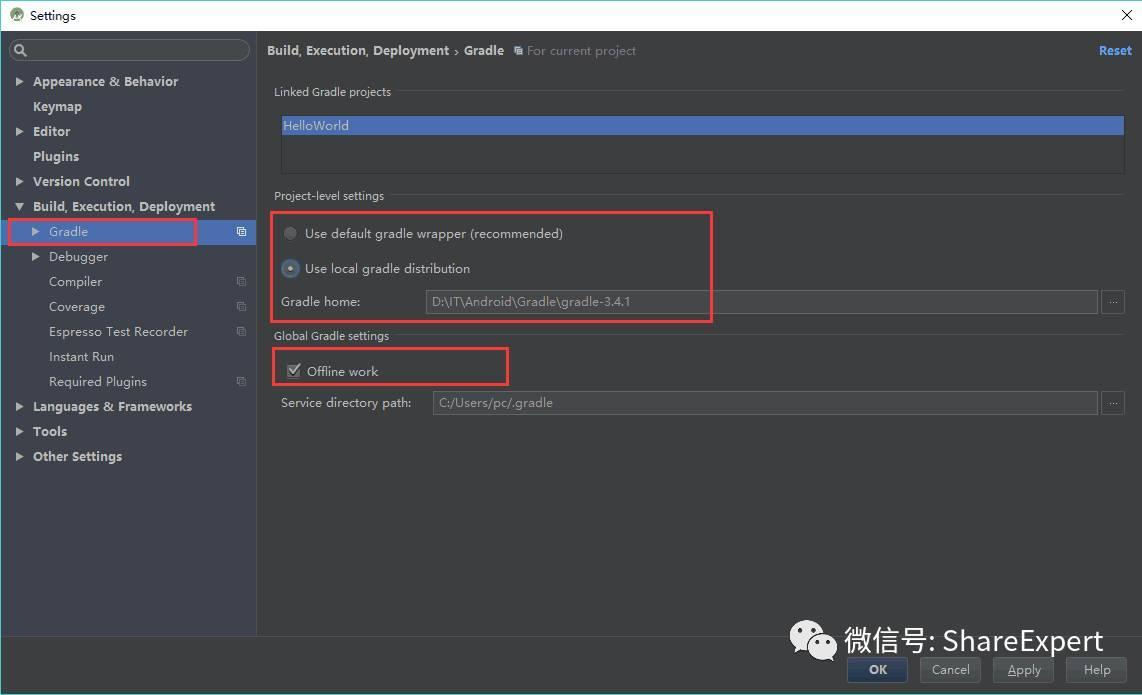Click per-project icon beside Espresso Test Recorder
Image resolution: width=1142 pixels, height=695 pixels.
click(241, 331)
